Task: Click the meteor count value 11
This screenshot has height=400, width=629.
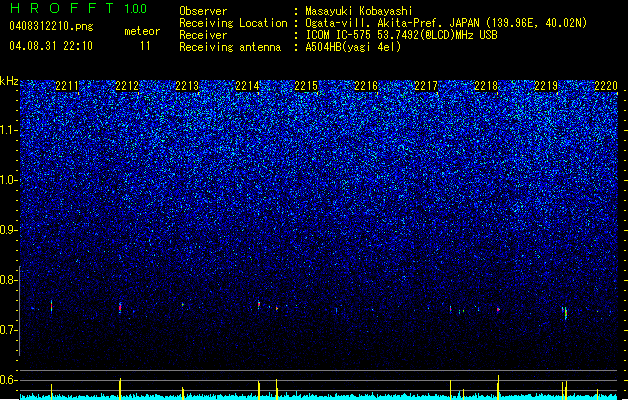Action: pyautogui.click(x=145, y=46)
